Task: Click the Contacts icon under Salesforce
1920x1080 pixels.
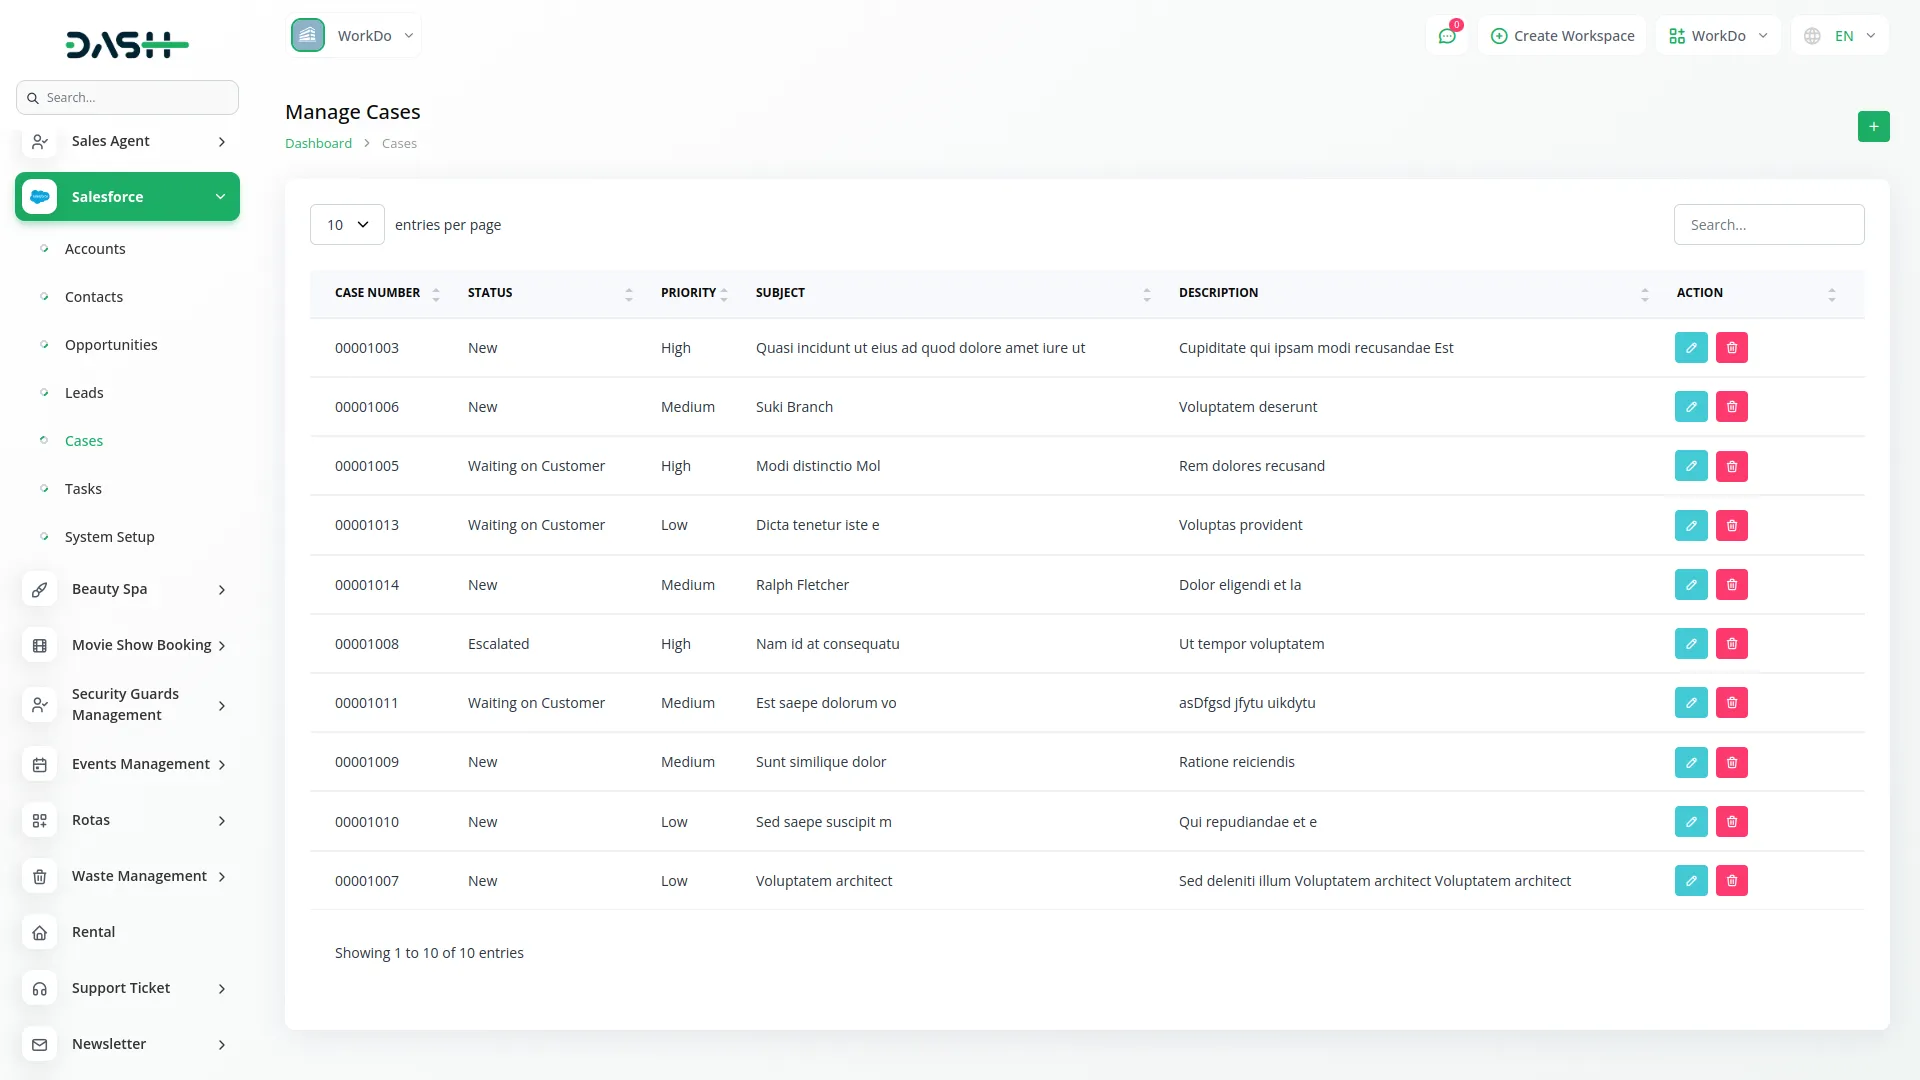Action: pyautogui.click(x=43, y=297)
